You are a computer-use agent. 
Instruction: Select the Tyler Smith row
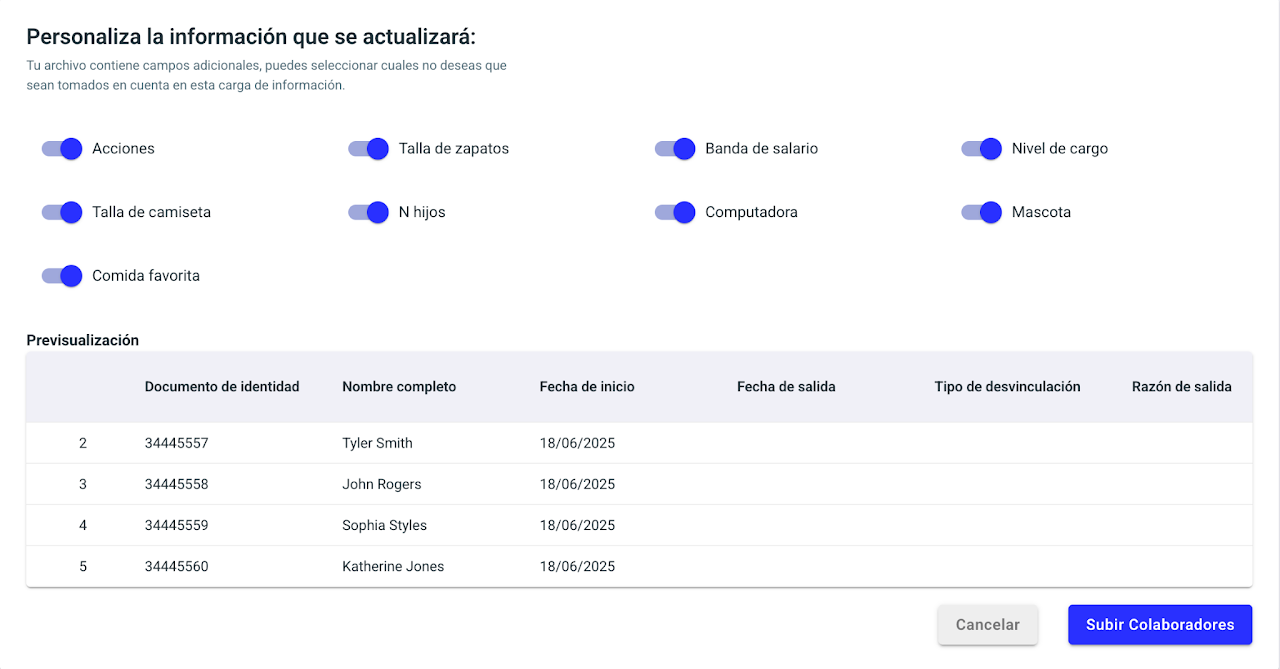(x=377, y=443)
